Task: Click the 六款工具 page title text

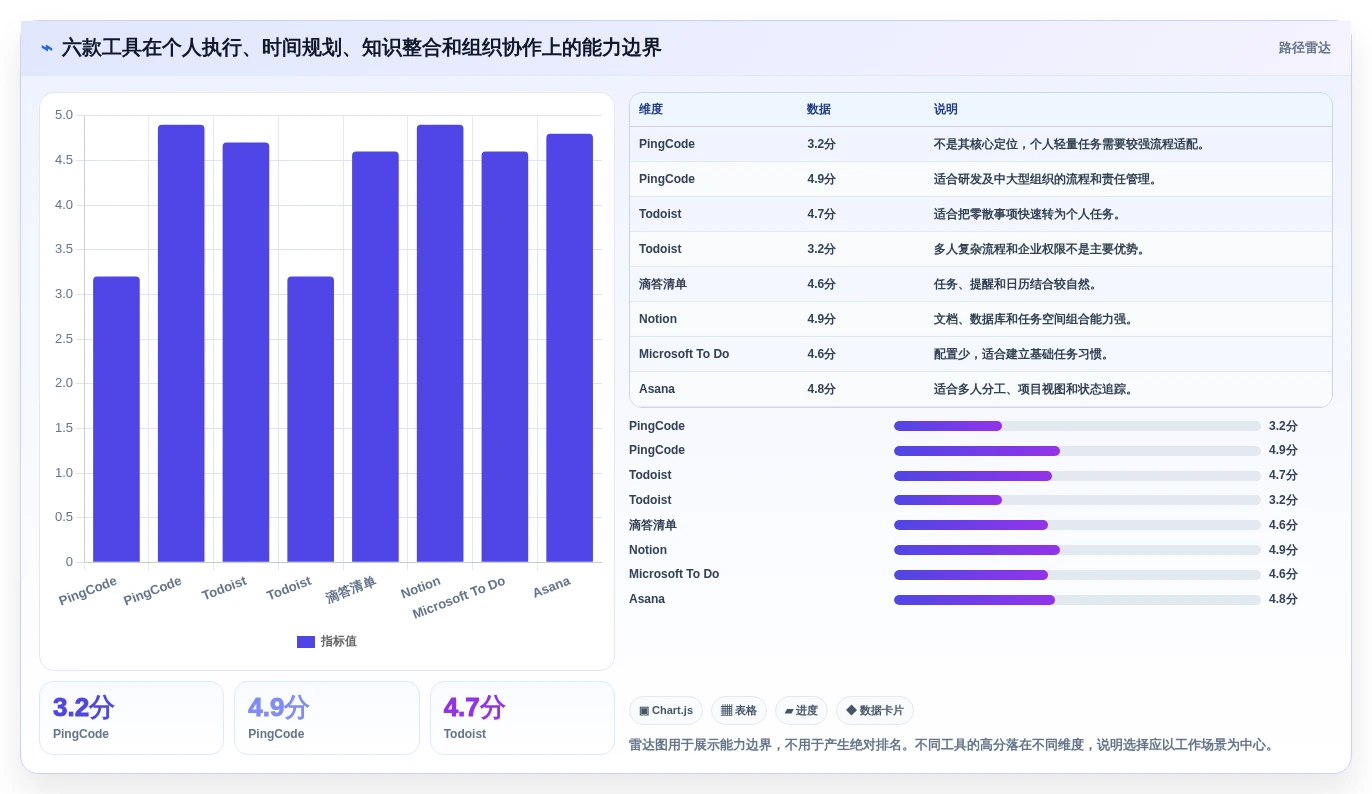Action: [x=361, y=48]
